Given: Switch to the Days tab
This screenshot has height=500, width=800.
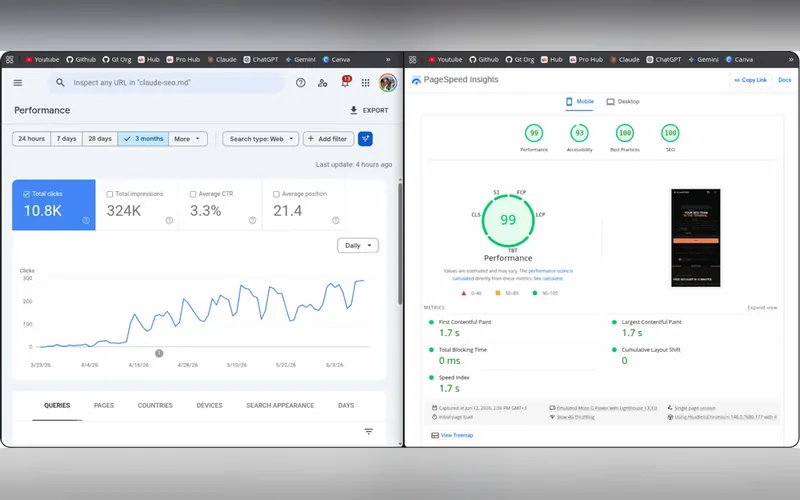Looking at the screenshot, I should coord(346,406).
